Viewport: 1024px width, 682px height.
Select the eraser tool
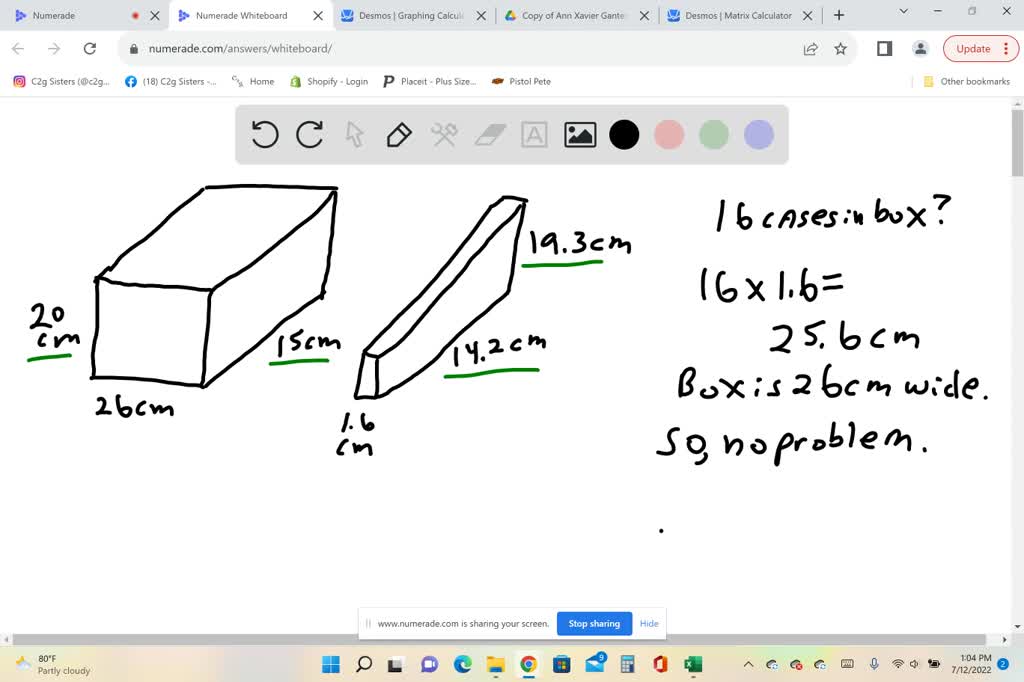tap(490, 135)
